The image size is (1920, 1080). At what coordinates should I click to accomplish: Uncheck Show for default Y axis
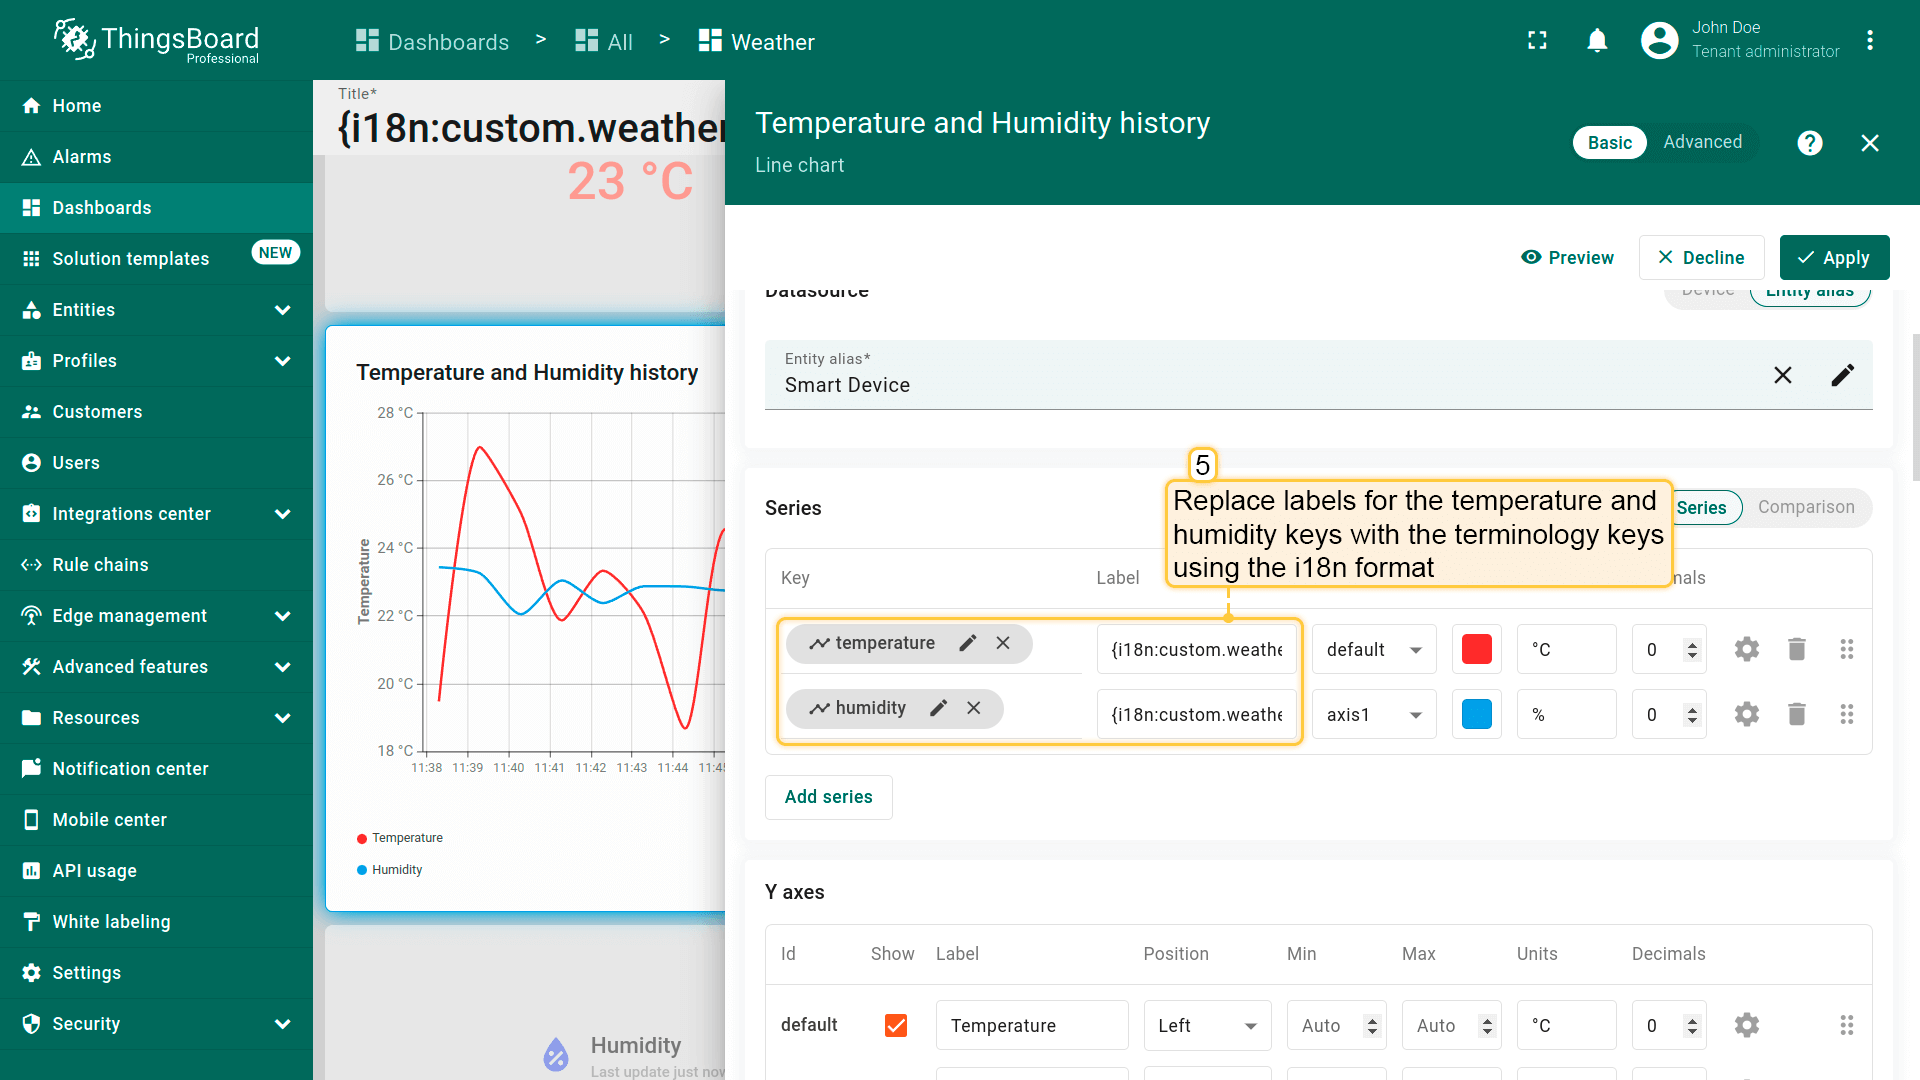point(895,1025)
